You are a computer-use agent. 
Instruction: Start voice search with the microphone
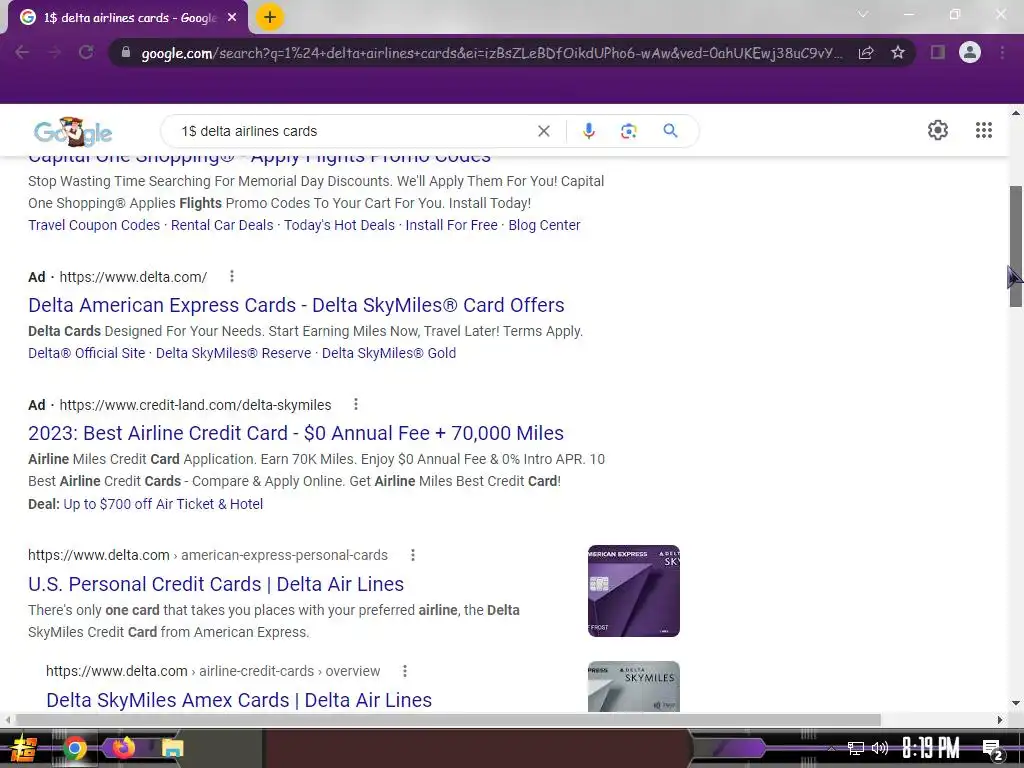588,131
